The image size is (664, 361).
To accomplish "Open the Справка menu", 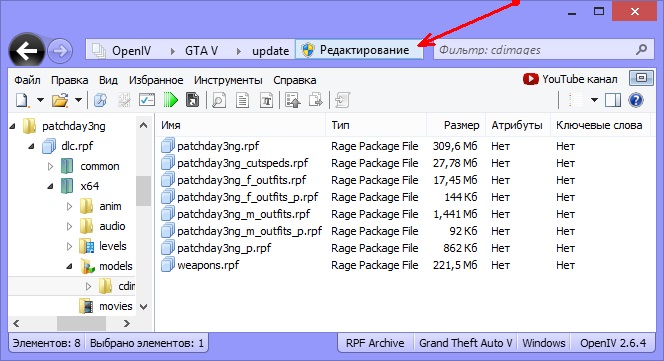I will point(295,80).
